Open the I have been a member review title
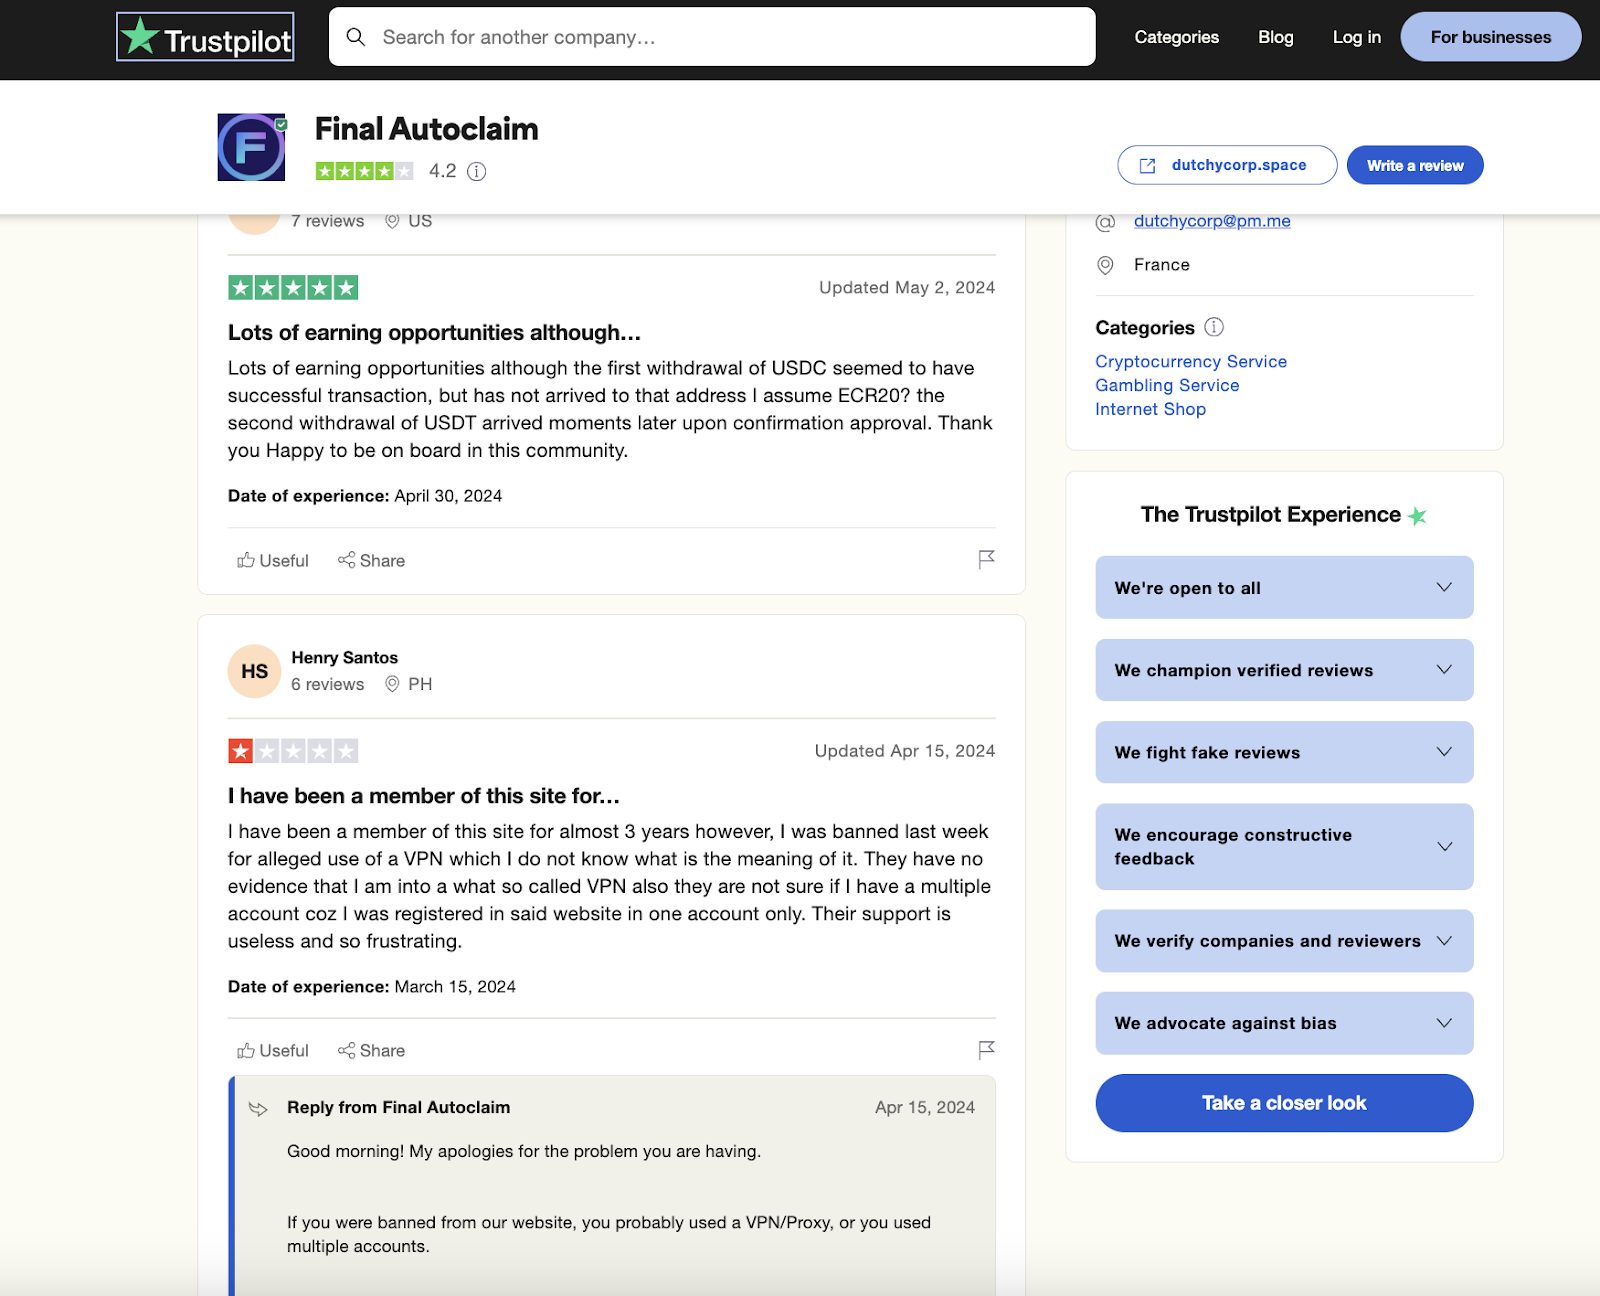 424,796
